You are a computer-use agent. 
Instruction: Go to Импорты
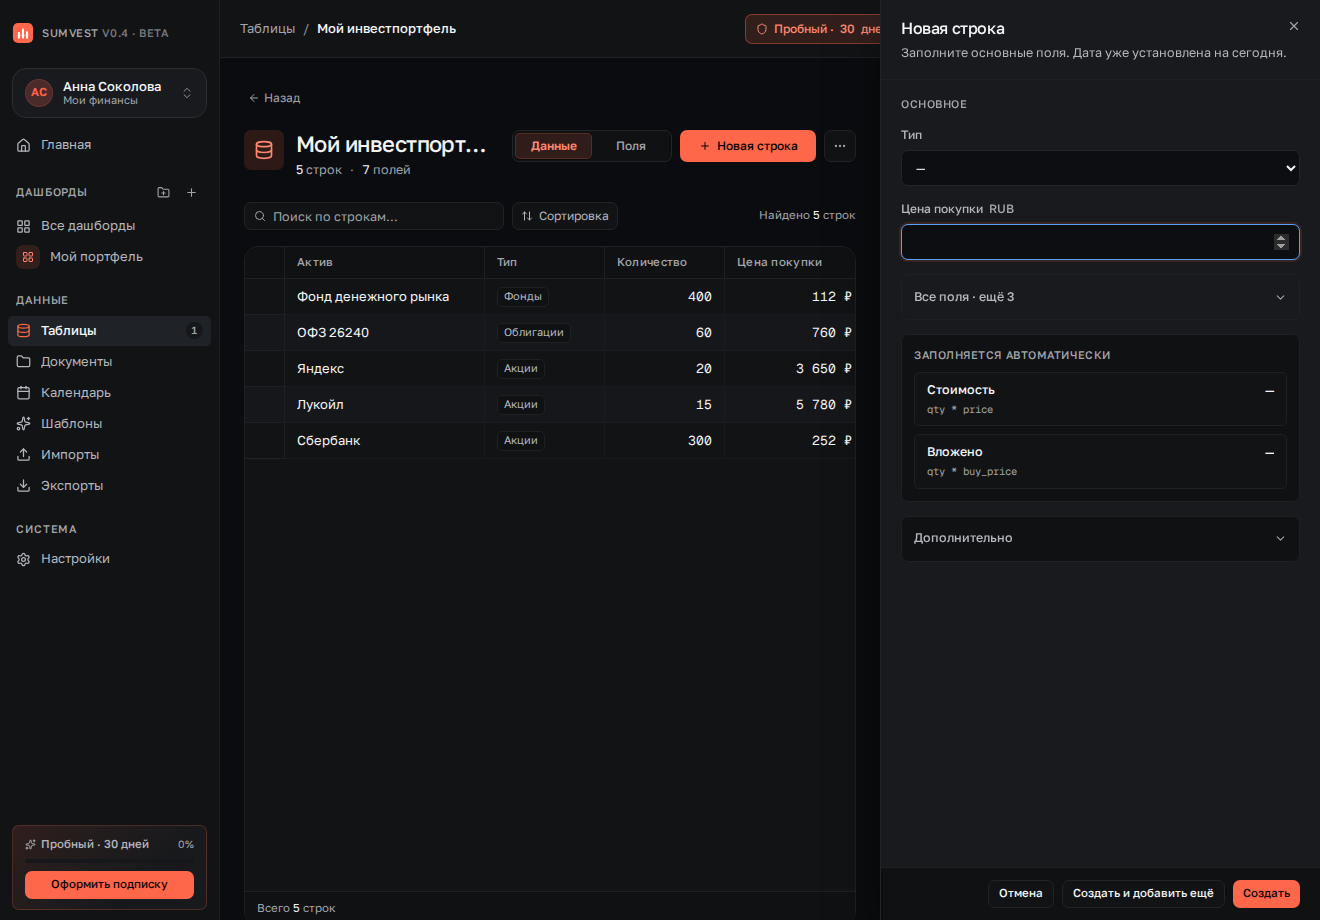click(x=110, y=455)
